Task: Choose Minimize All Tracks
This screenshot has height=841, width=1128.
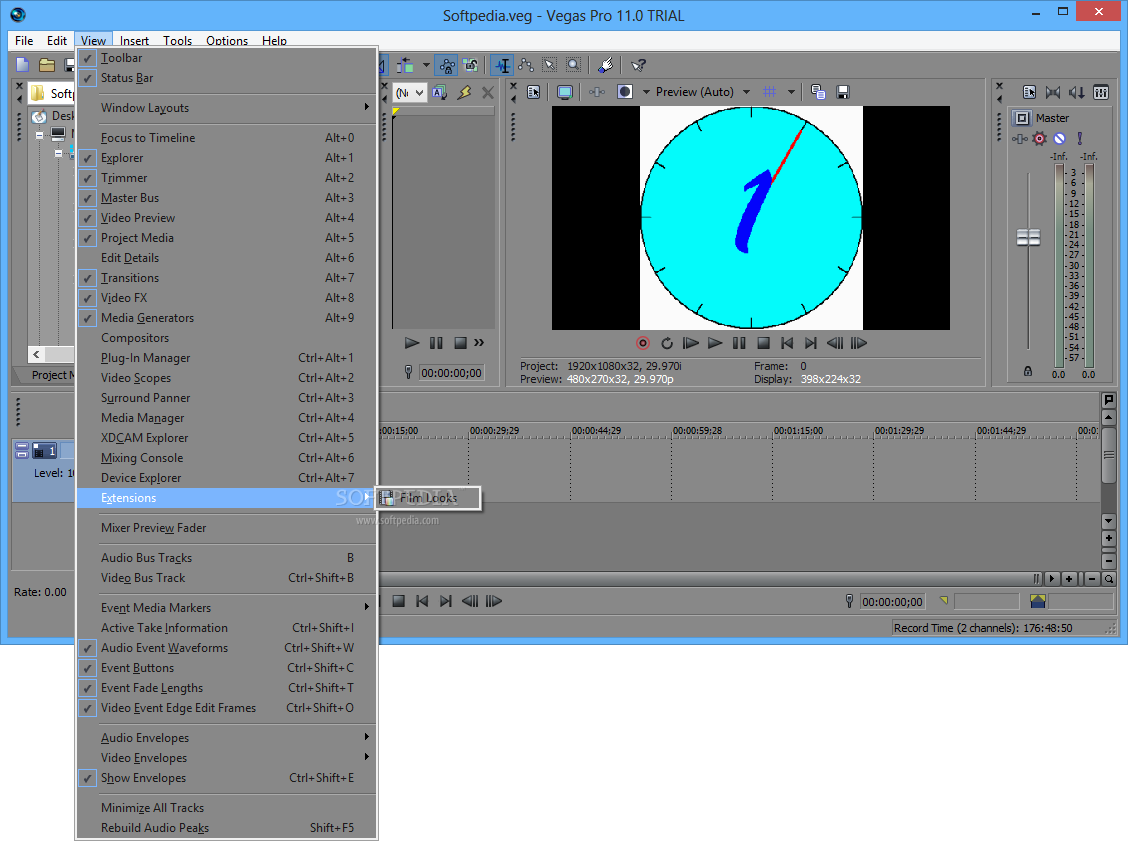Action: point(227,808)
